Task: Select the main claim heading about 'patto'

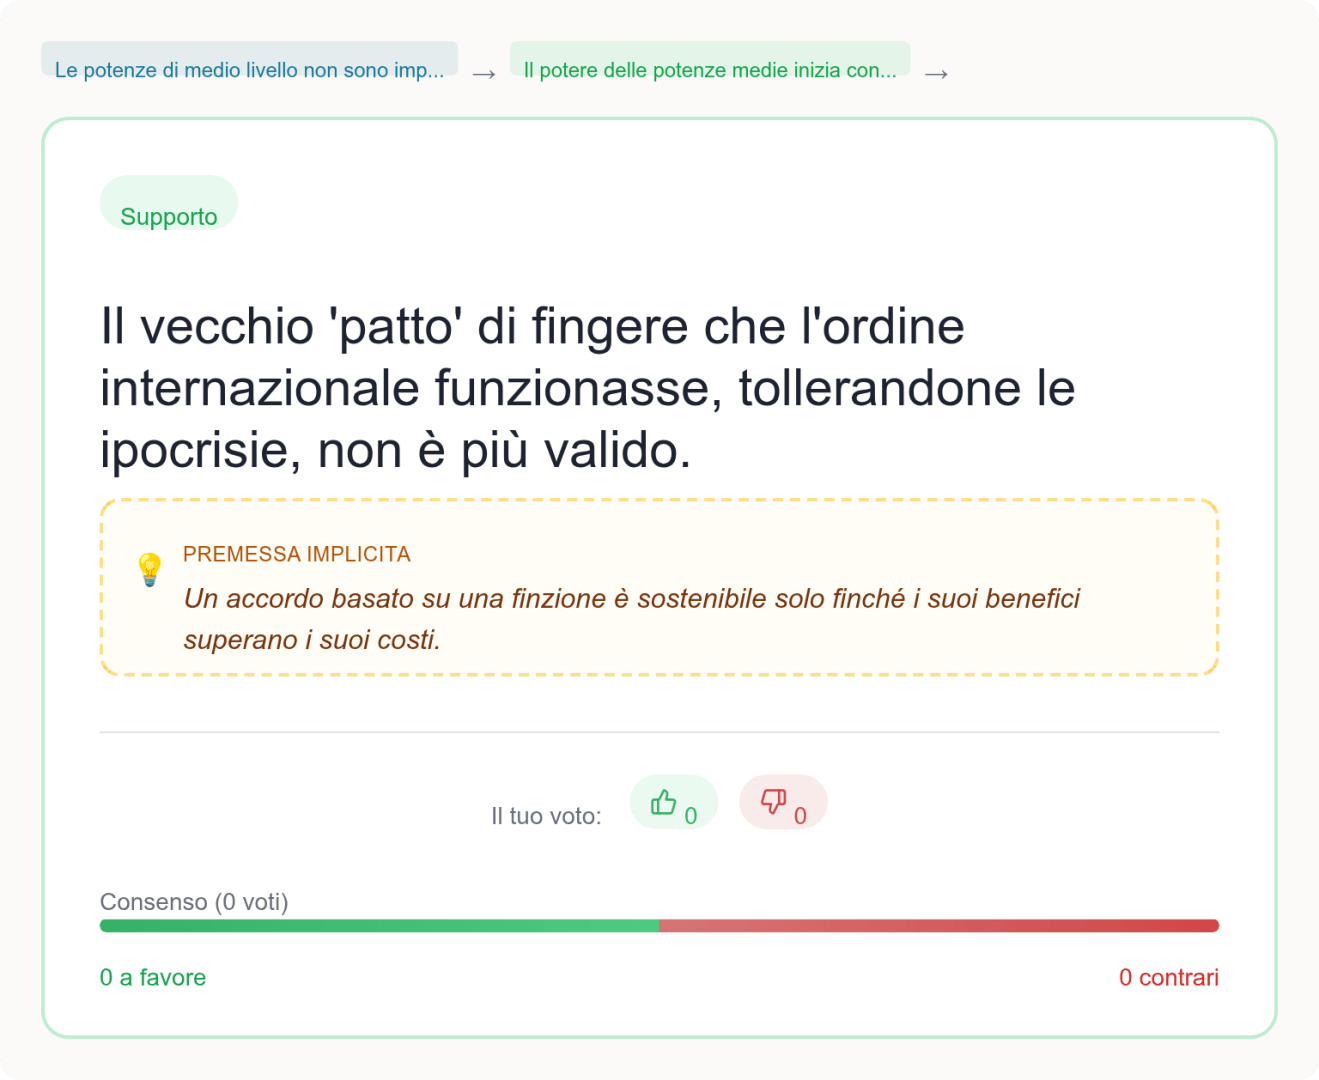Action: click(587, 388)
